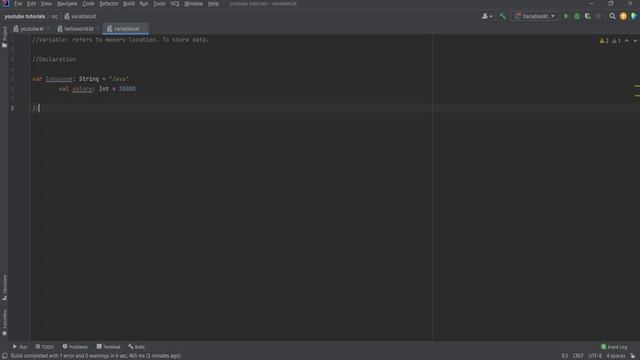Click youtube tutorials breadcrumb in navigation bar

click(x=25, y=16)
